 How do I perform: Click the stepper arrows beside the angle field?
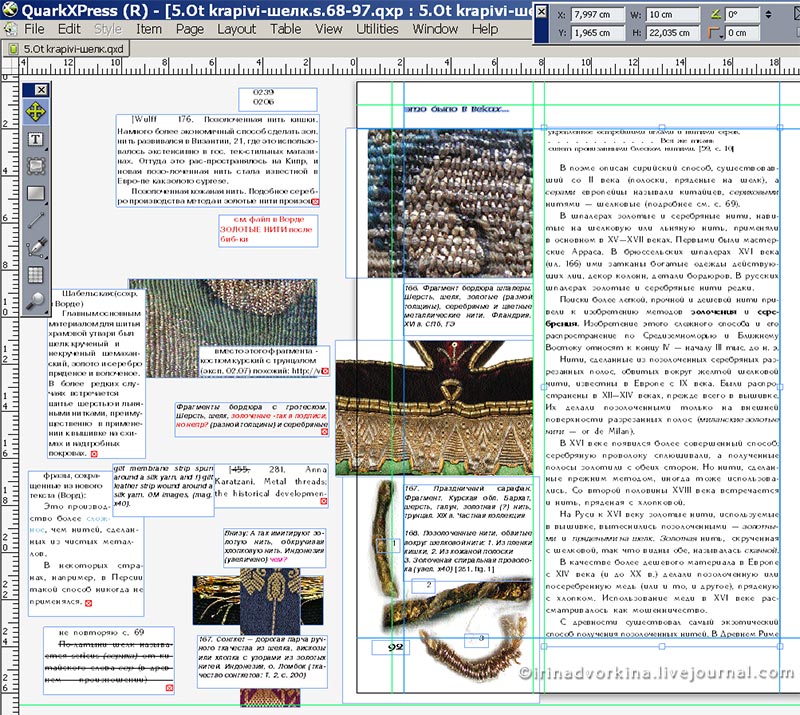point(768,15)
